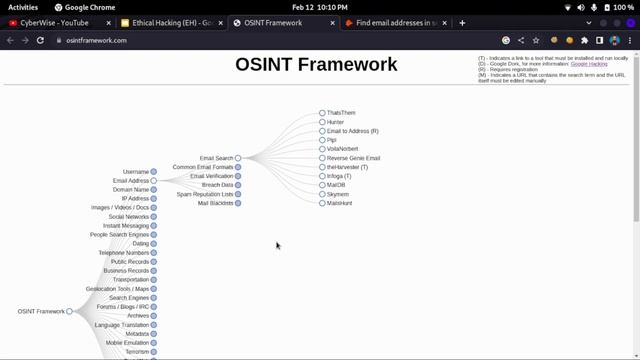Image resolution: width=640 pixels, height=360 pixels.
Task: Expand the Archives node
Action: click(153, 316)
